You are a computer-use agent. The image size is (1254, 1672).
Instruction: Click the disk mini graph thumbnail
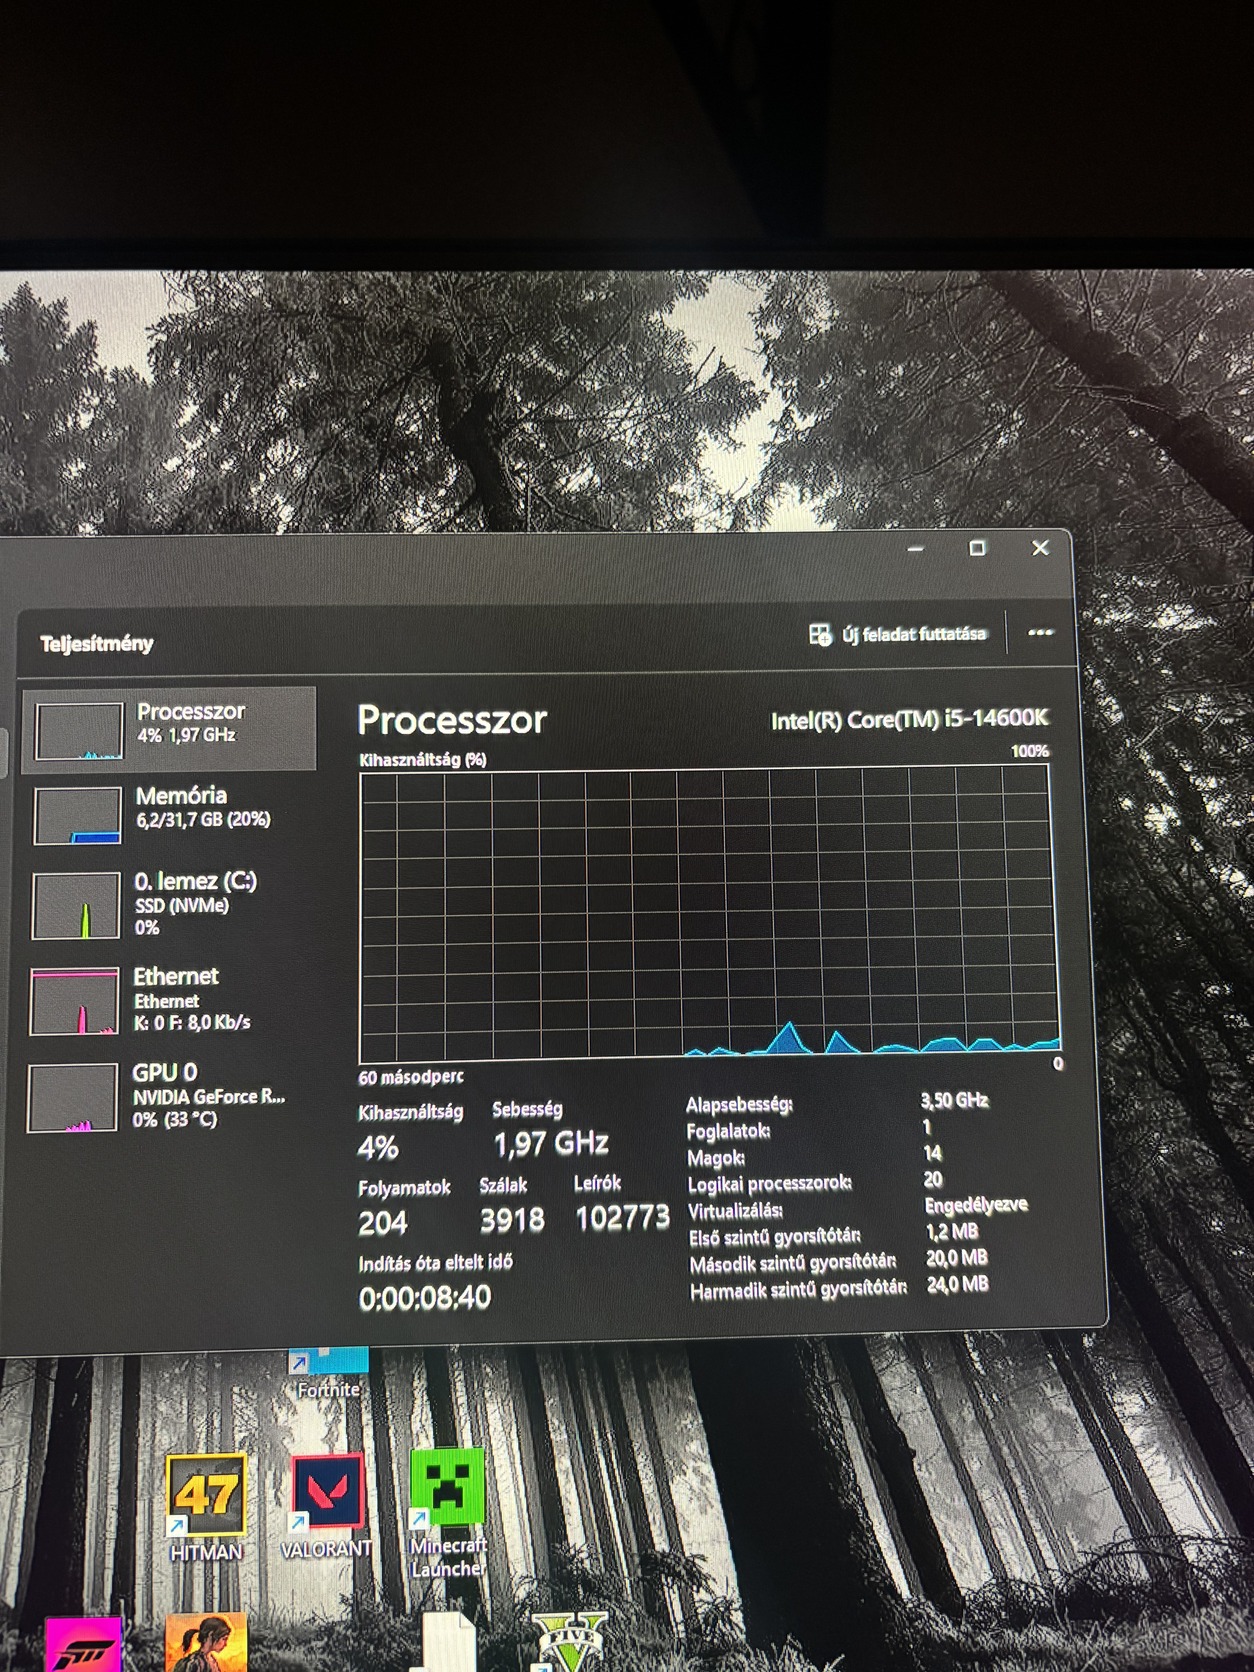(x=76, y=905)
